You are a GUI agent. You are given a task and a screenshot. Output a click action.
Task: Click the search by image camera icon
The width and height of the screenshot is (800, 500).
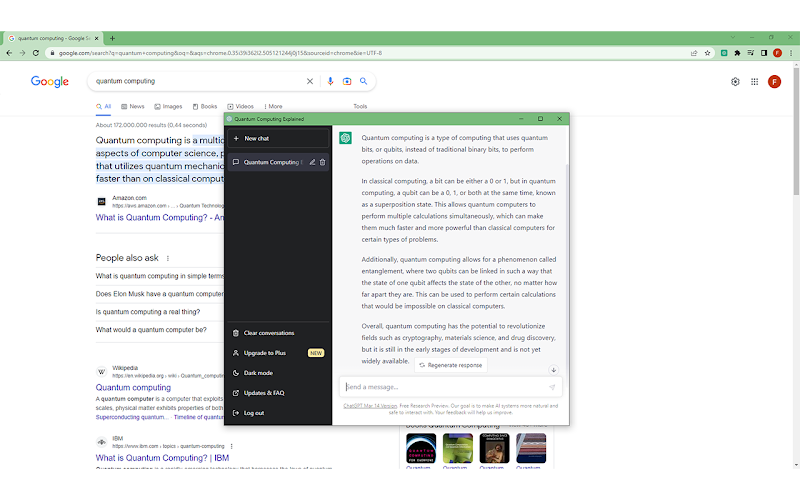click(347, 81)
